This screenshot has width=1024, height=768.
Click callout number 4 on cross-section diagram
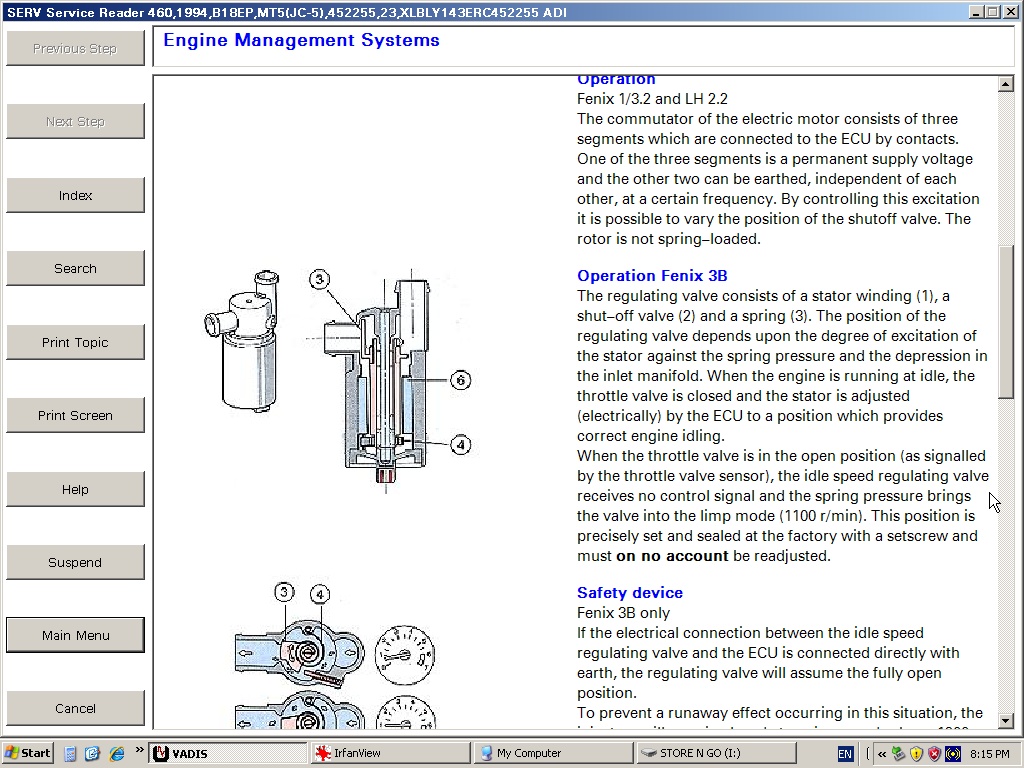(460, 445)
